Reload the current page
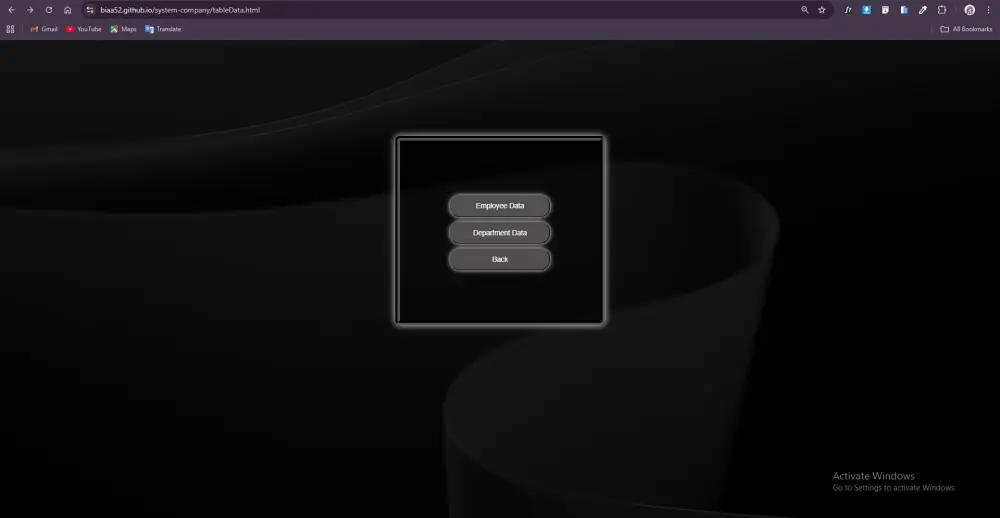Screen dimensions: 1000x518 48,10
